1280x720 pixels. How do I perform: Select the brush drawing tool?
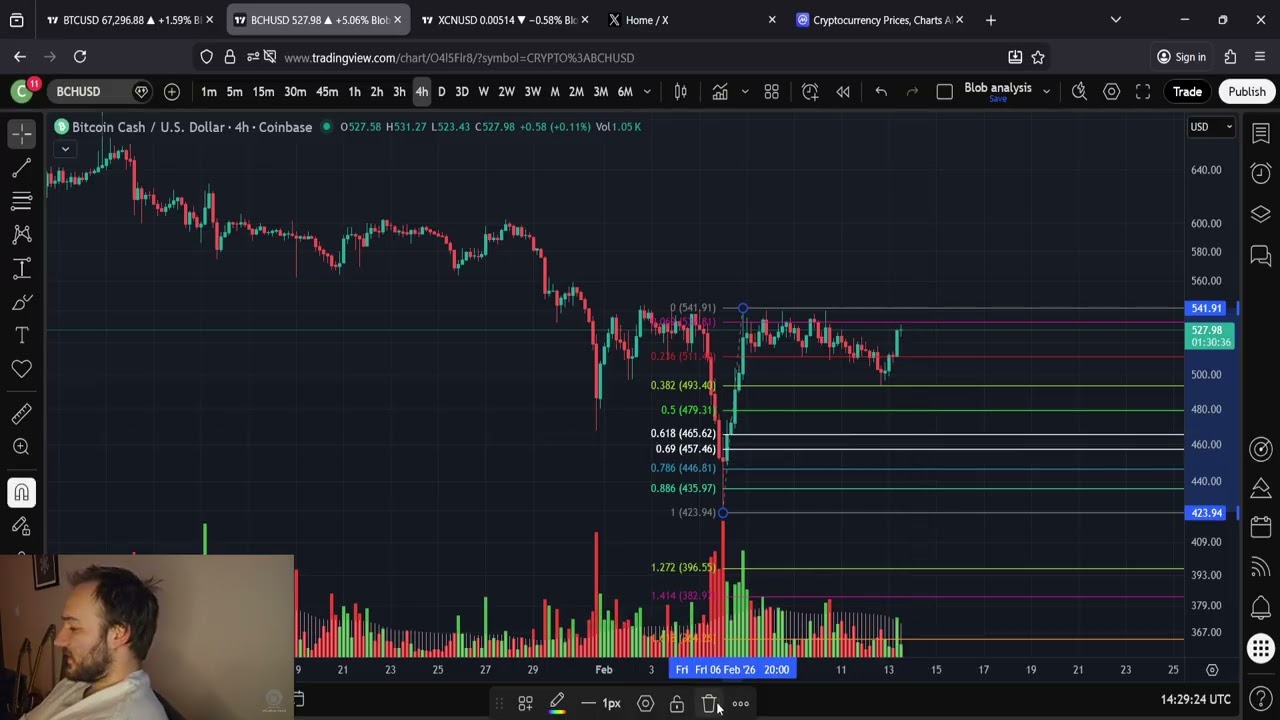point(21,303)
